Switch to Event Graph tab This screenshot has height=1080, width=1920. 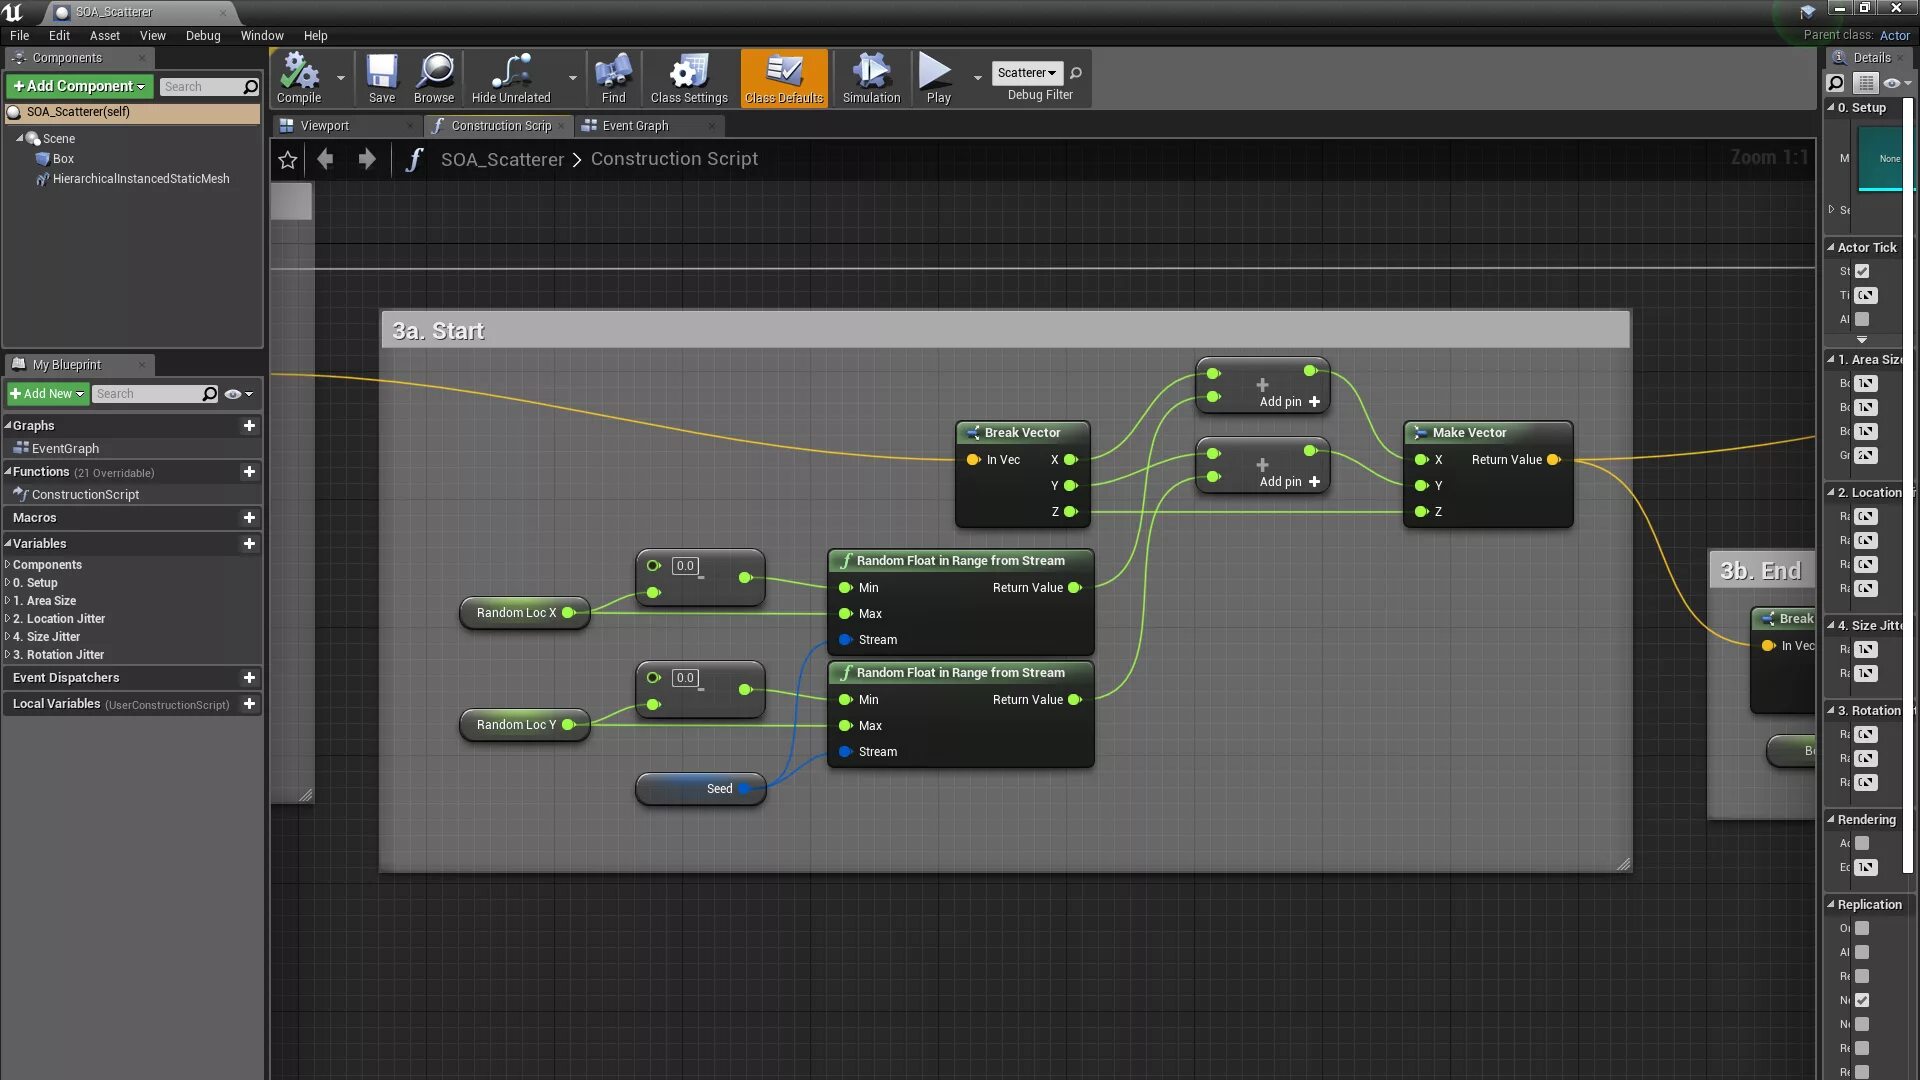point(635,126)
